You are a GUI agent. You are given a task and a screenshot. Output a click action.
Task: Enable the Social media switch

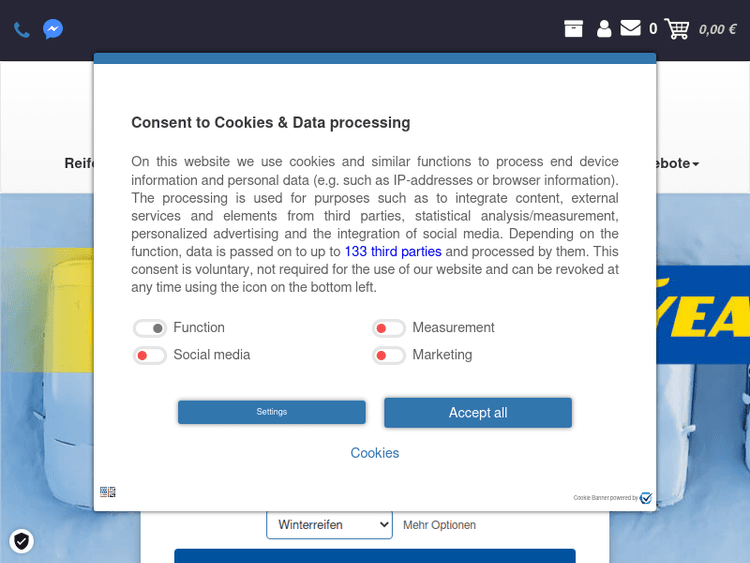click(149, 355)
